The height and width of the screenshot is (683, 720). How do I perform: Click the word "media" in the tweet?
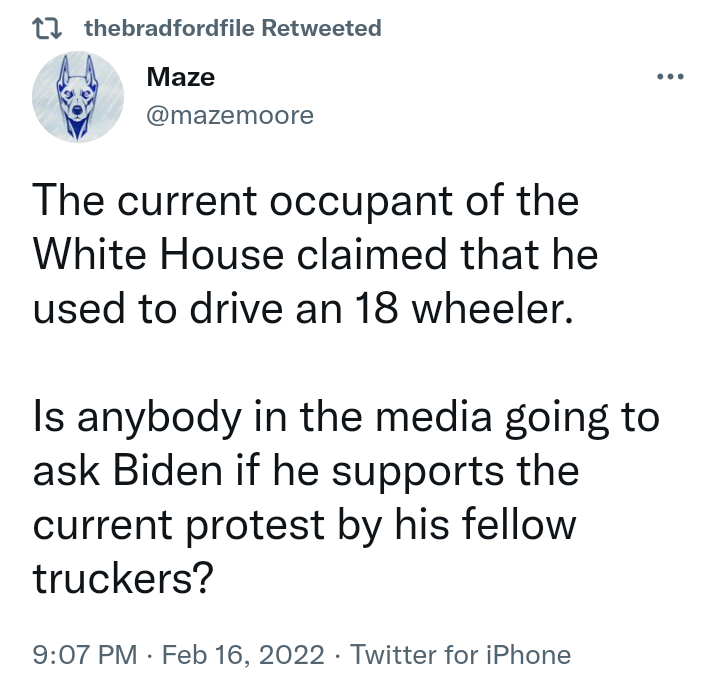pyautogui.click(x=433, y=417)
